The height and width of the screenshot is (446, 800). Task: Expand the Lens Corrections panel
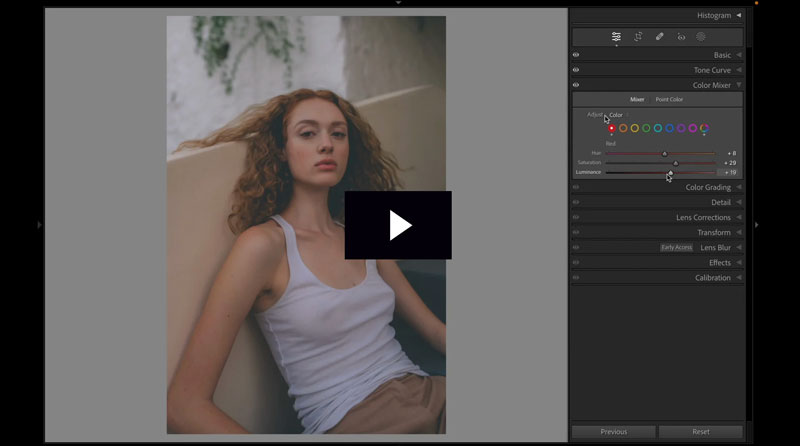(x=703, y=217)
